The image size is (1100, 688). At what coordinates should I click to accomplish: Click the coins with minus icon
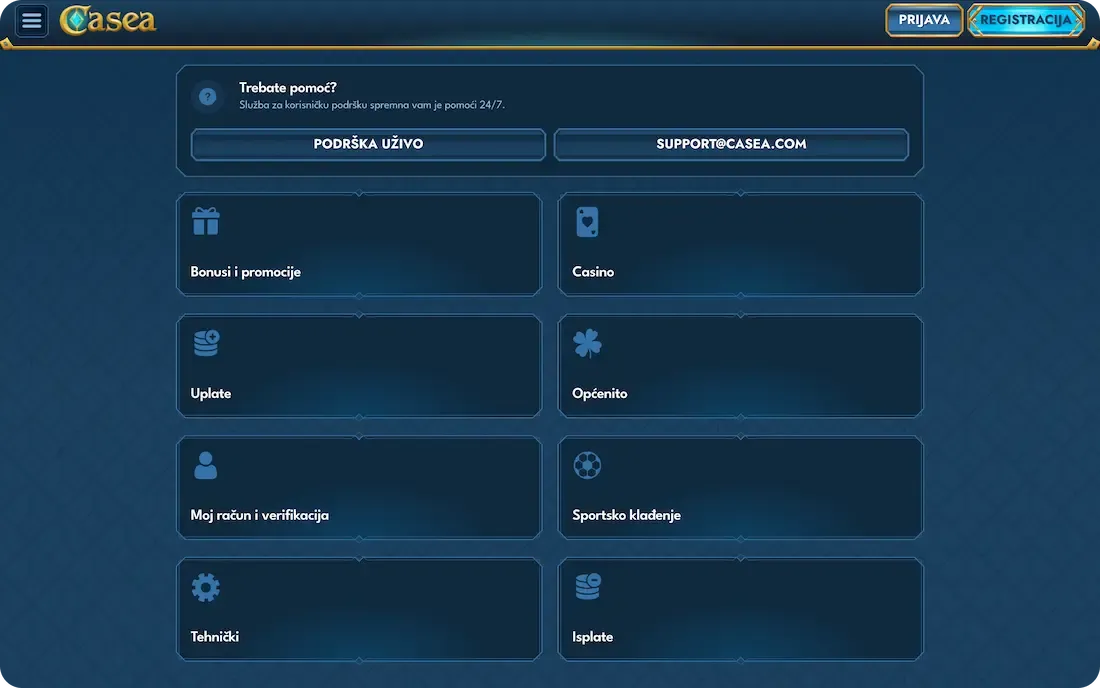588,587
